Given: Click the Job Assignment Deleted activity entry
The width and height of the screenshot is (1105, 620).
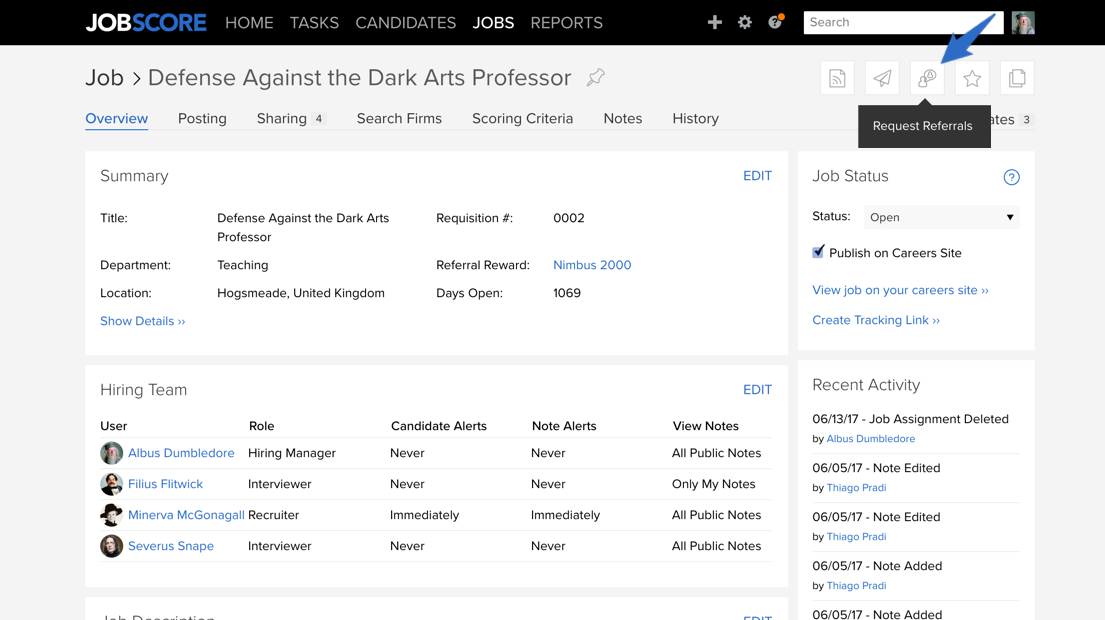Looking at the screenshot, I should pyautogui.click(x=910, y=419).
